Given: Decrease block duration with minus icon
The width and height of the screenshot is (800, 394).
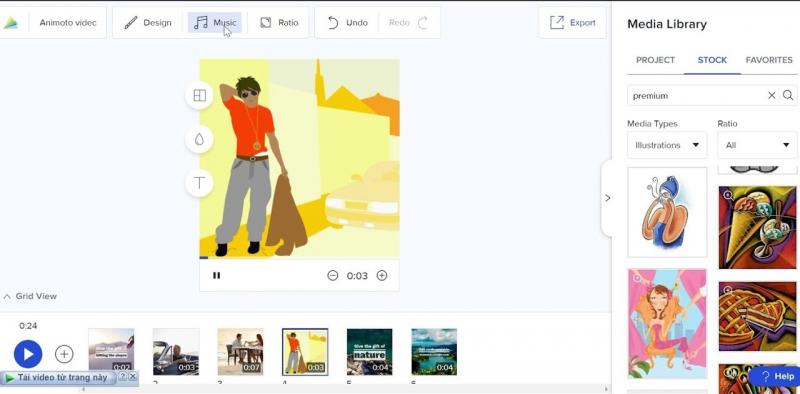Looking at the screenshot, I should tap(333, 276).
